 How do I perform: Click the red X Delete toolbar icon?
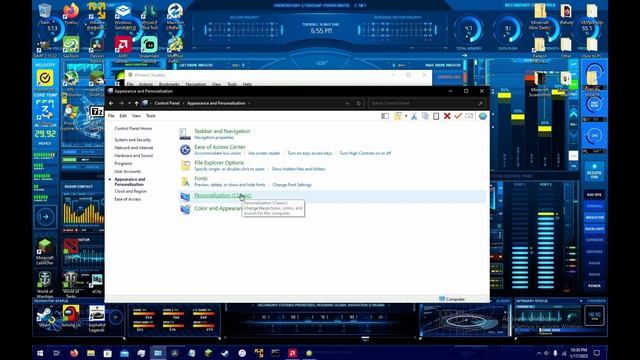tap(447, 116)
